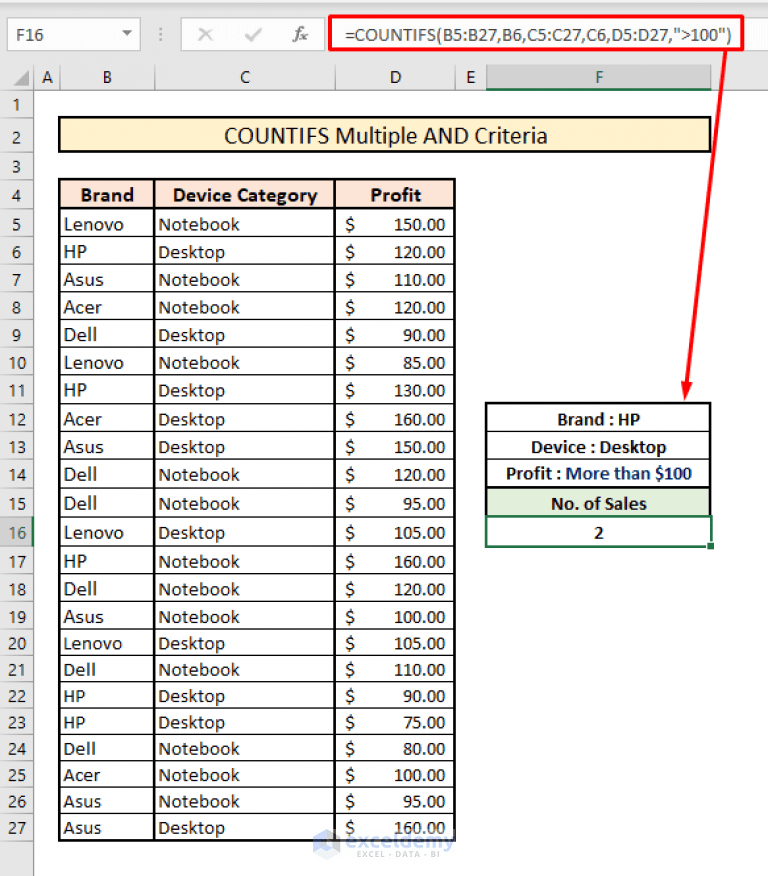Select cell C26 containing Notebook

(245, 801)
